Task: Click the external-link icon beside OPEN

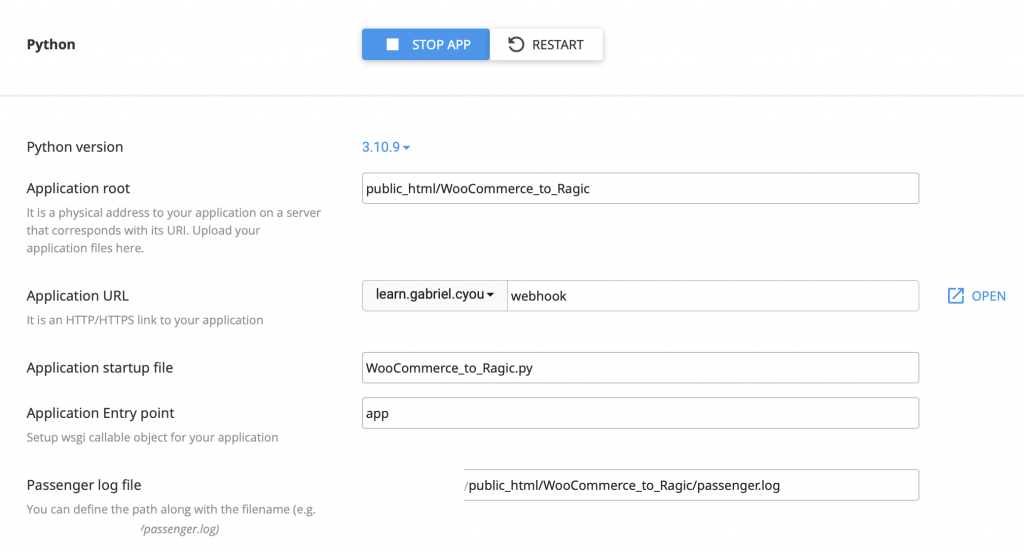Action: click(956, 296)
